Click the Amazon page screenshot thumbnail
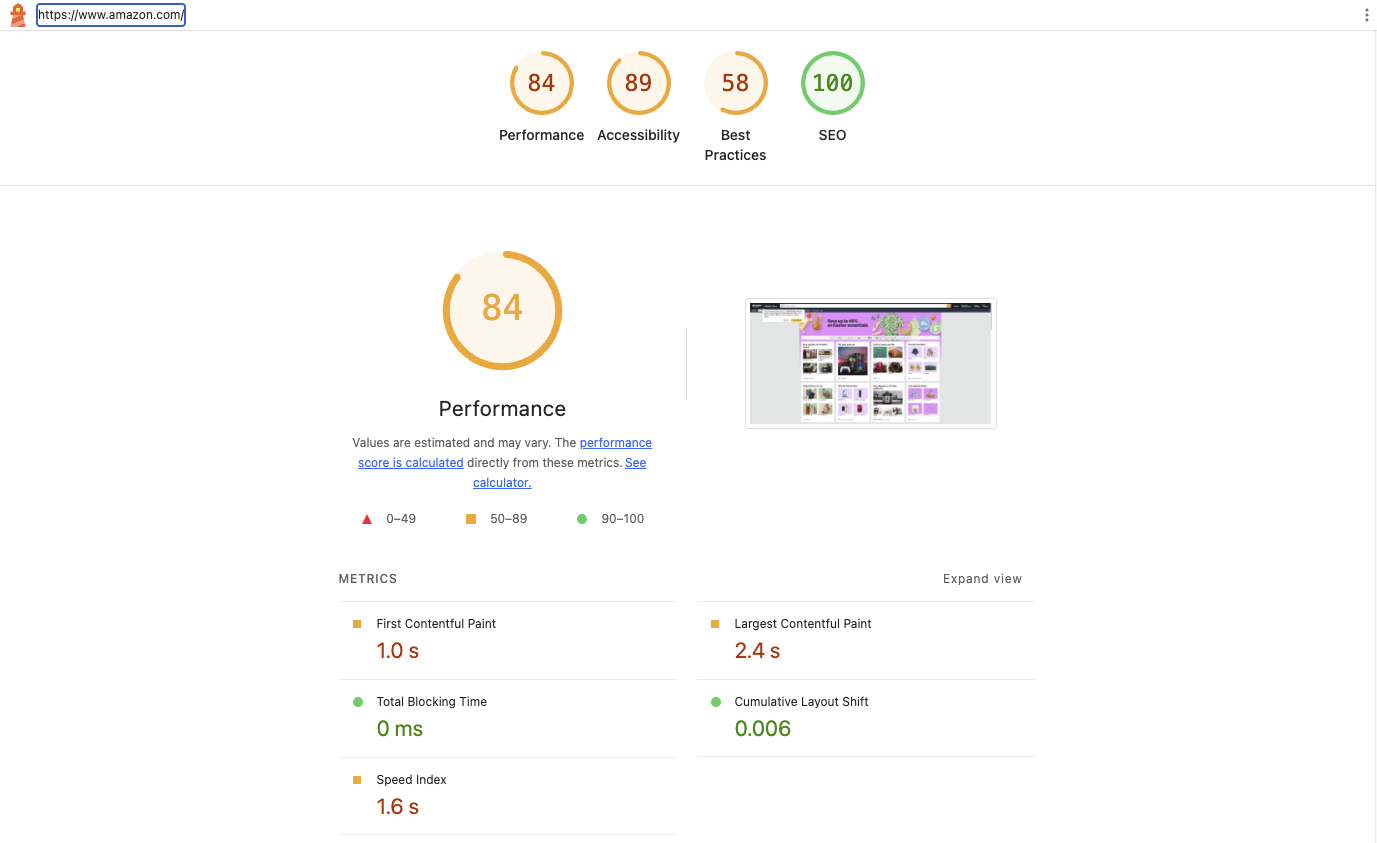1377x843 pixels. (x=870, y=363)
